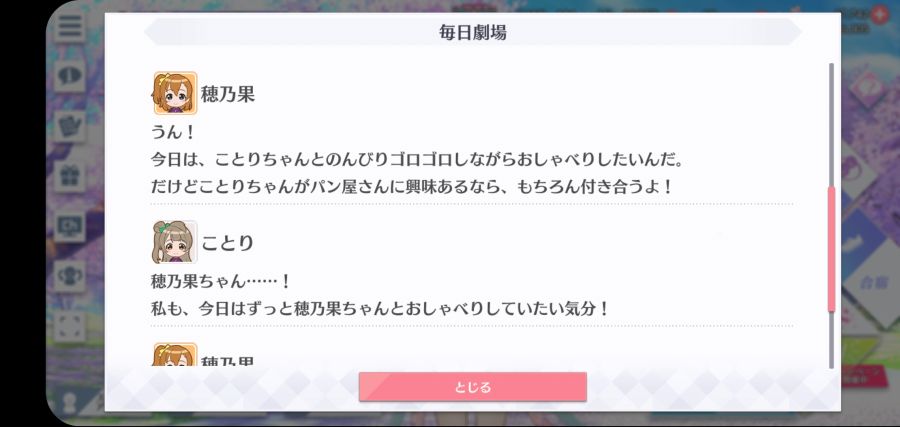Screen dimensions: 900x427
Task: Click the pink scrollbar thumb
Action: point(831,249)
